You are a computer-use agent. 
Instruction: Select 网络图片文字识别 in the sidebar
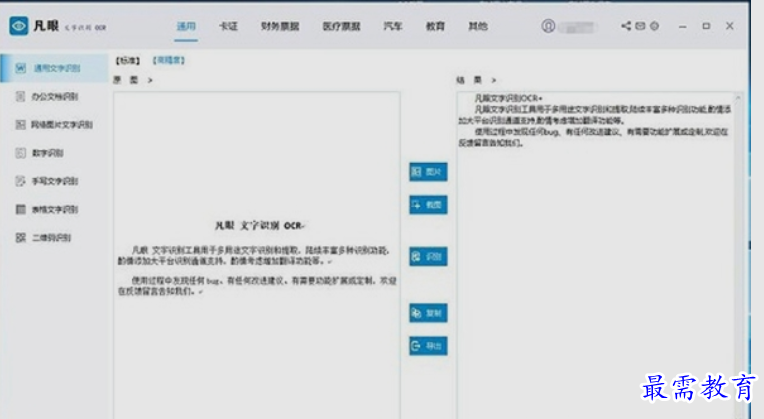pyautogui.click(x=54, y=125)
